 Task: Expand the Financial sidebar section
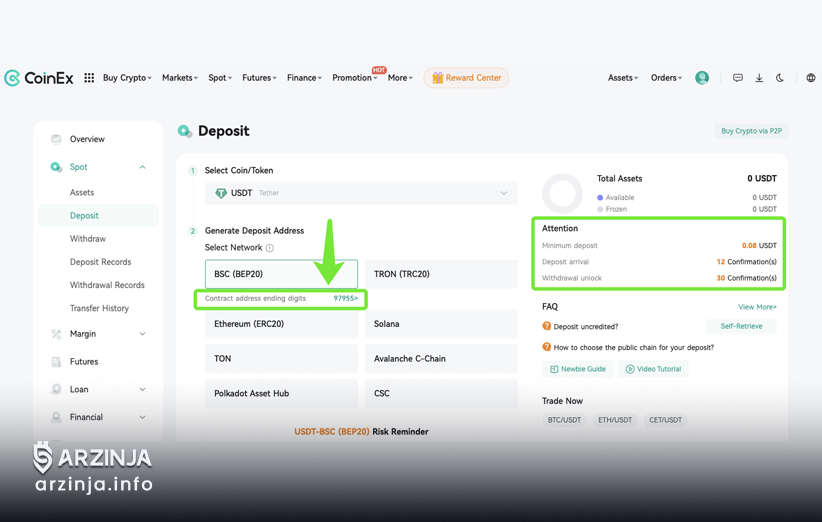pos(99,417)
